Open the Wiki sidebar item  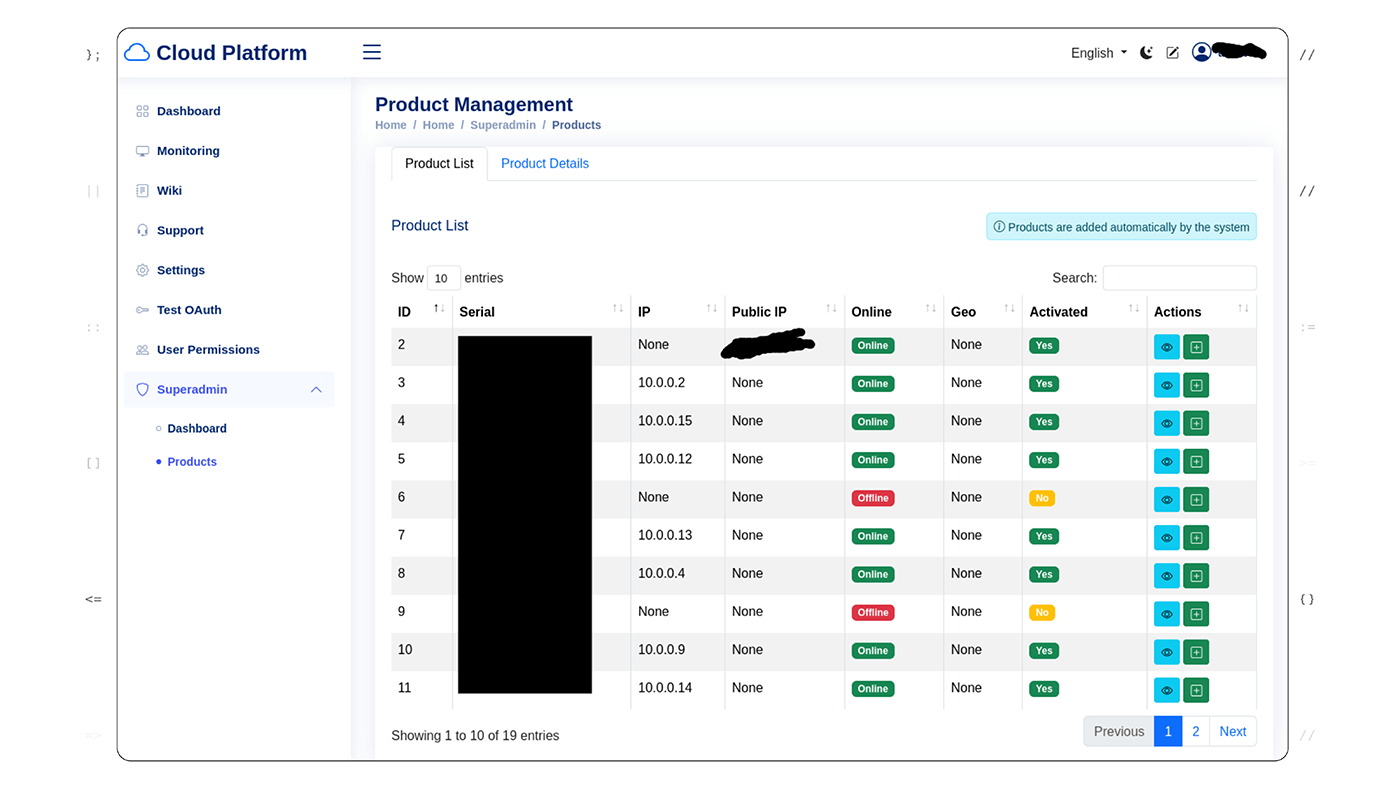(x=169, y=190)
